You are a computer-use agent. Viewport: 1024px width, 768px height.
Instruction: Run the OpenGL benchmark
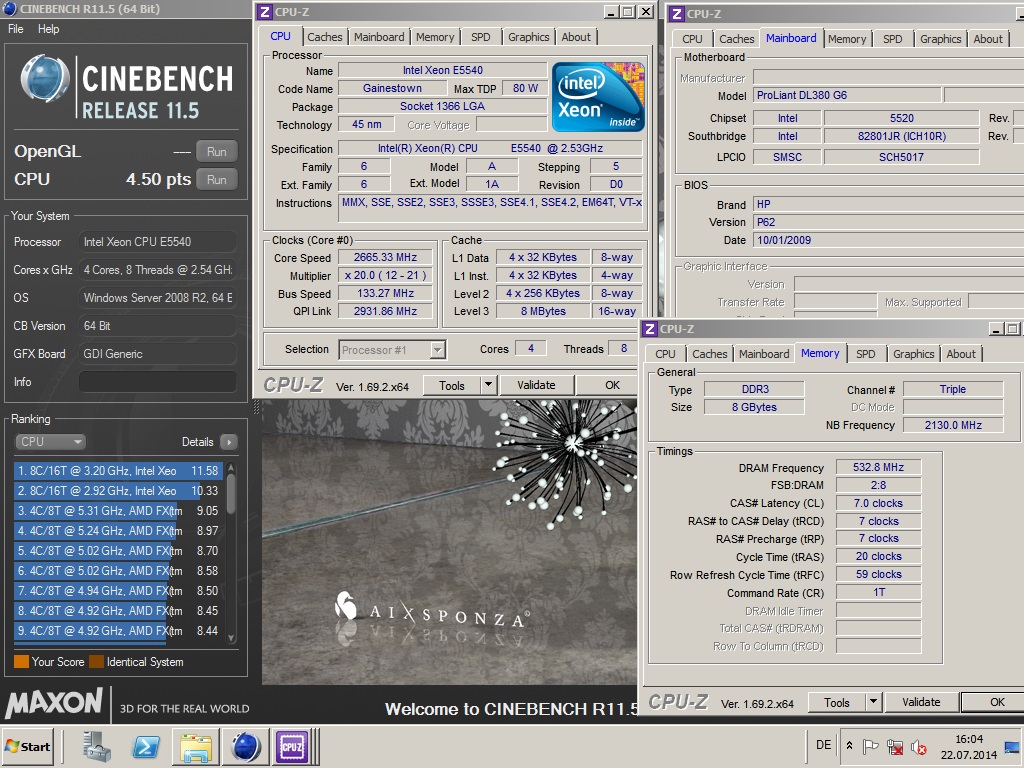pos(217,152)
